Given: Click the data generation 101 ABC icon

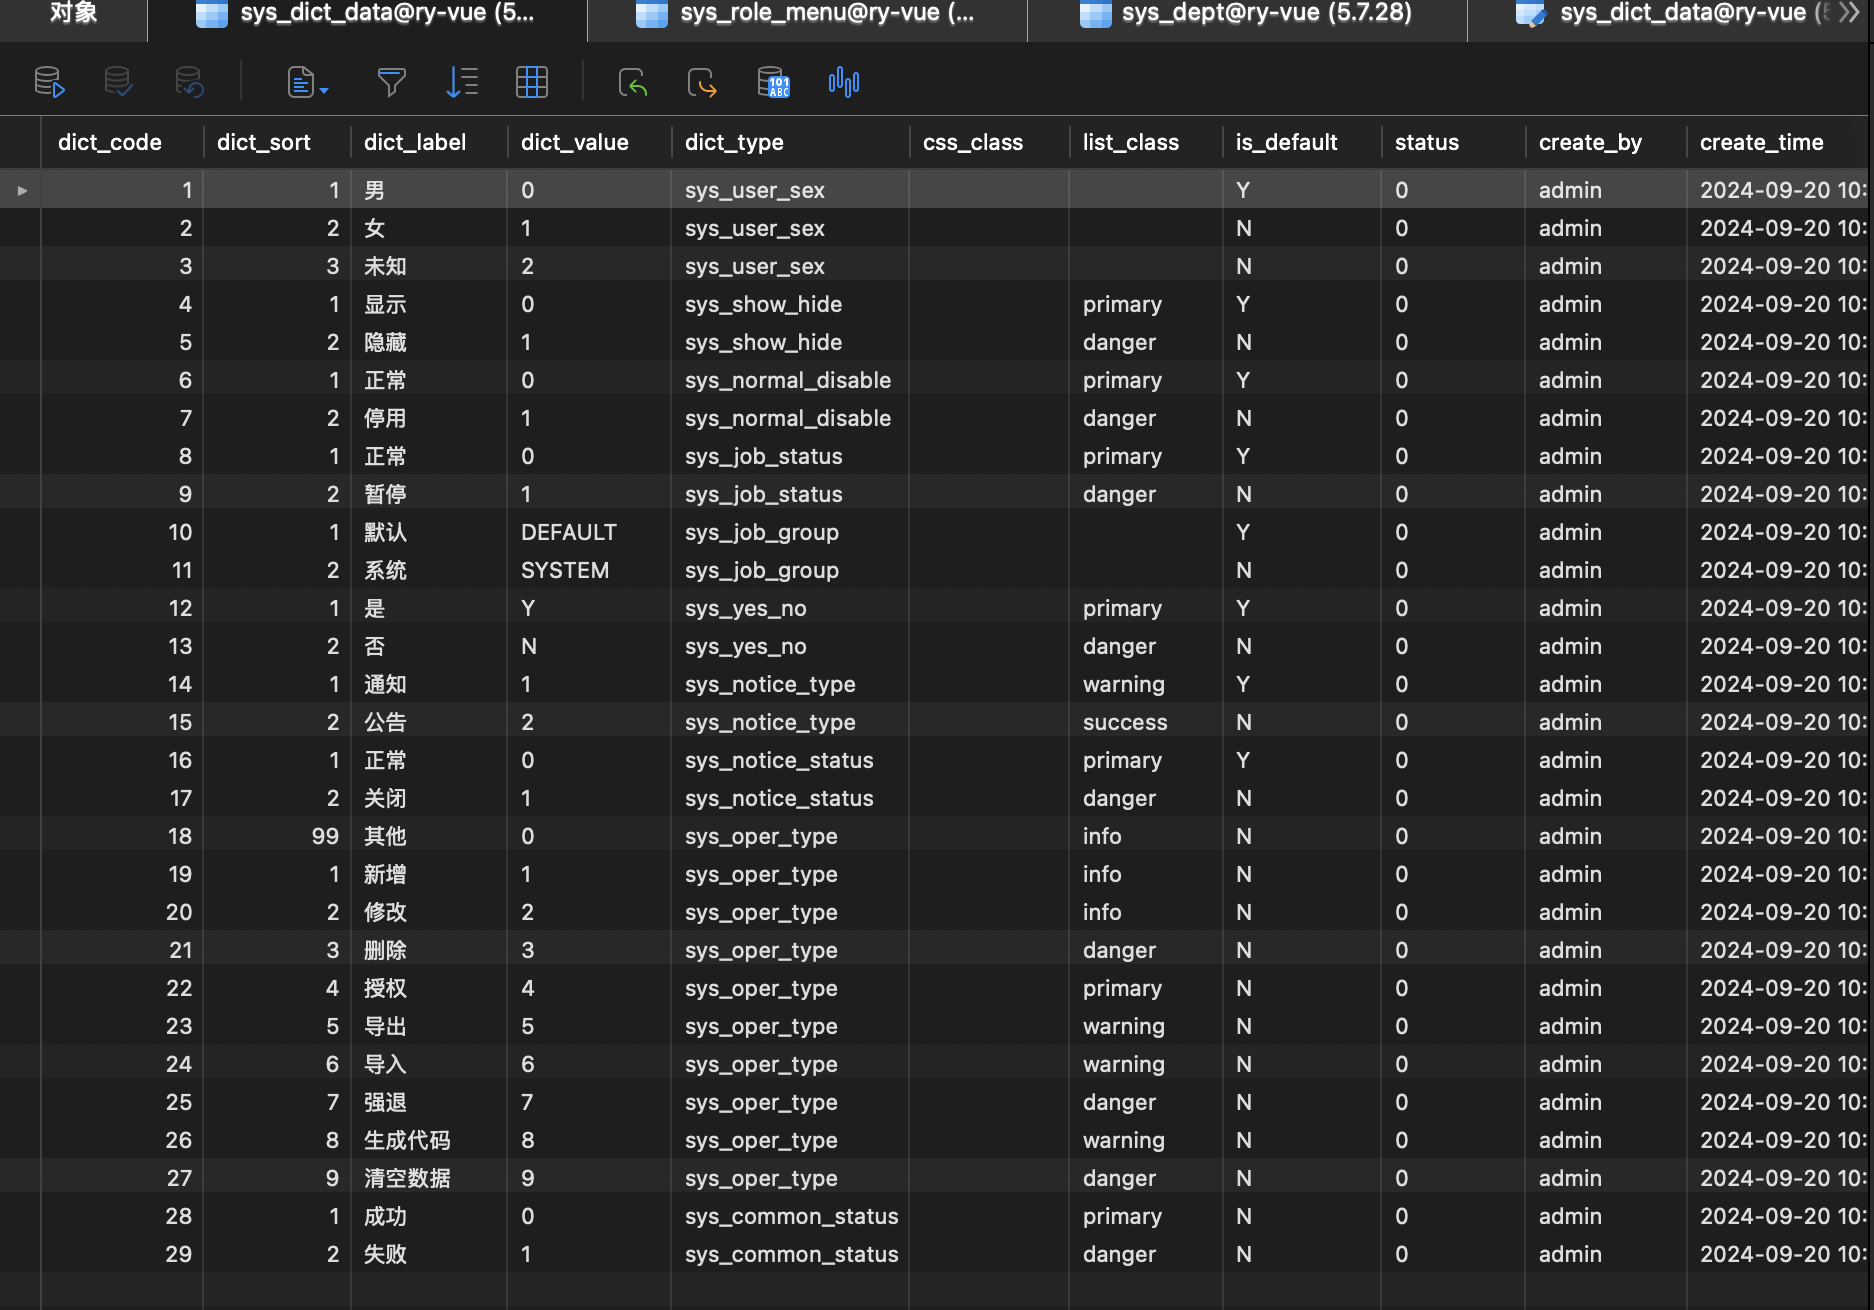Looking at the screenshot, I should pyautogui.click(x=773, y=82).
